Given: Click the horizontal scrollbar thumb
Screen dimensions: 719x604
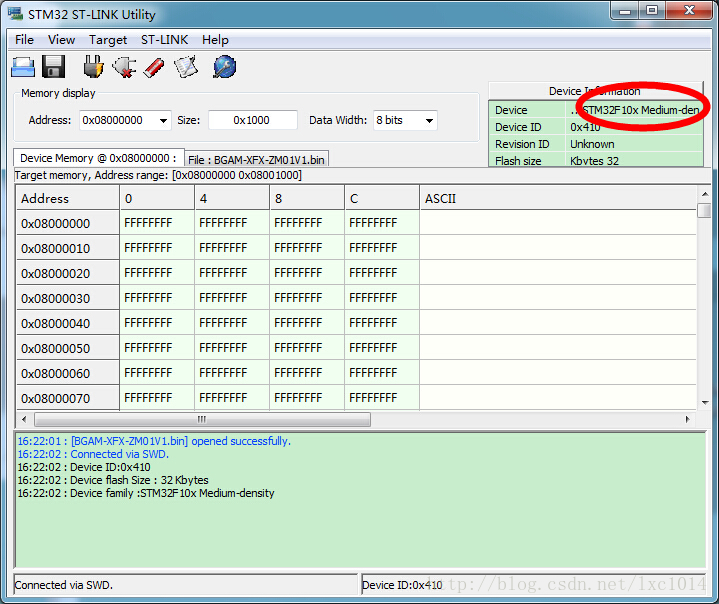Looking at the screenshot, I should point(202,419).
